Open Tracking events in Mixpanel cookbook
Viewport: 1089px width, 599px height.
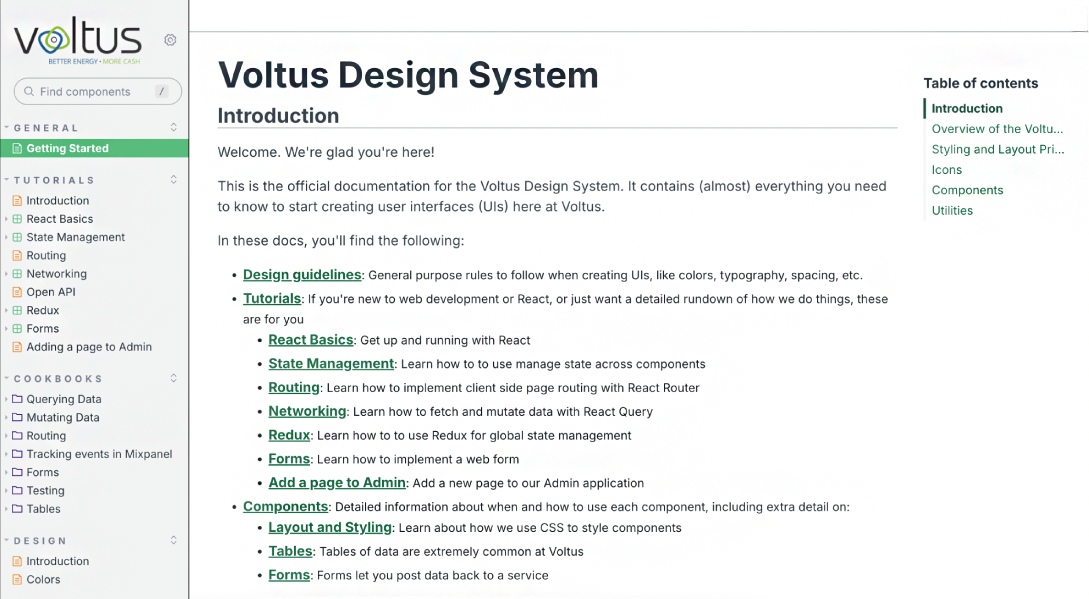[99, 454]
